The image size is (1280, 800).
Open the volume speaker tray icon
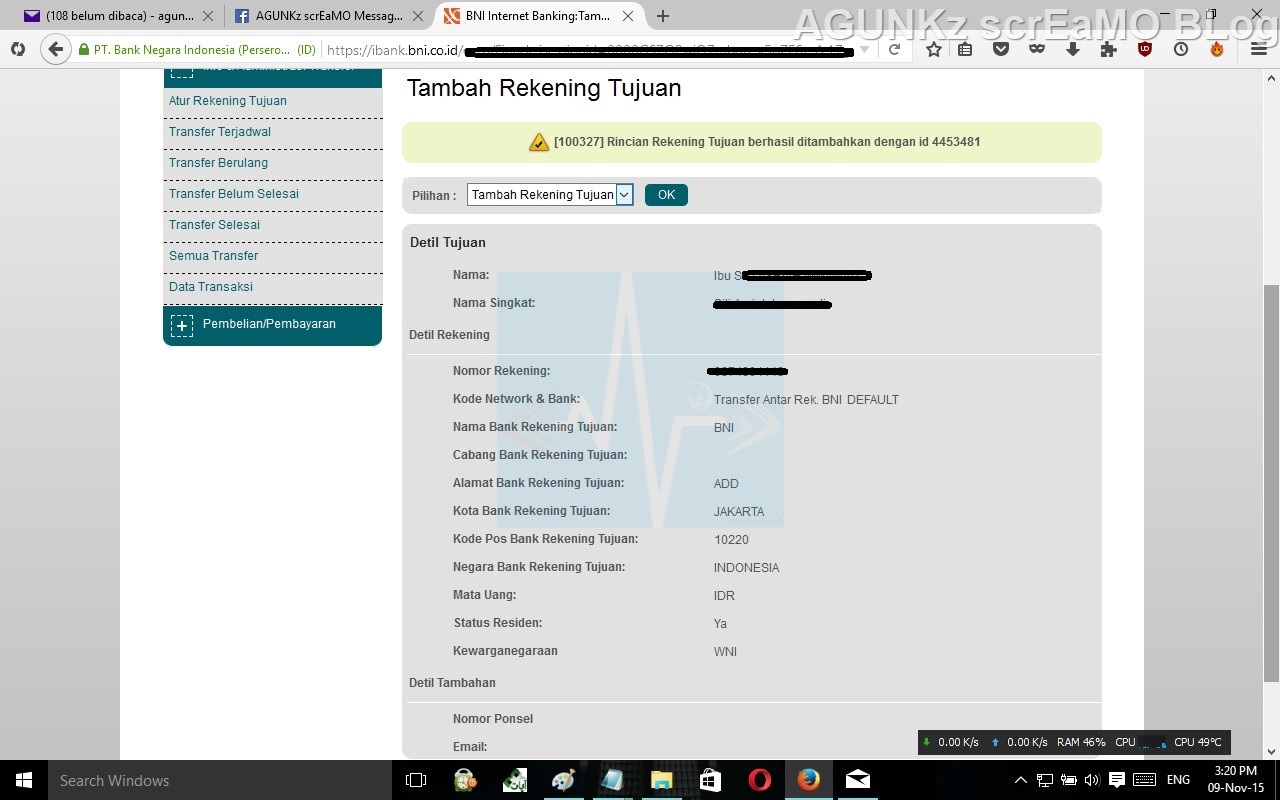point(1091,780)
